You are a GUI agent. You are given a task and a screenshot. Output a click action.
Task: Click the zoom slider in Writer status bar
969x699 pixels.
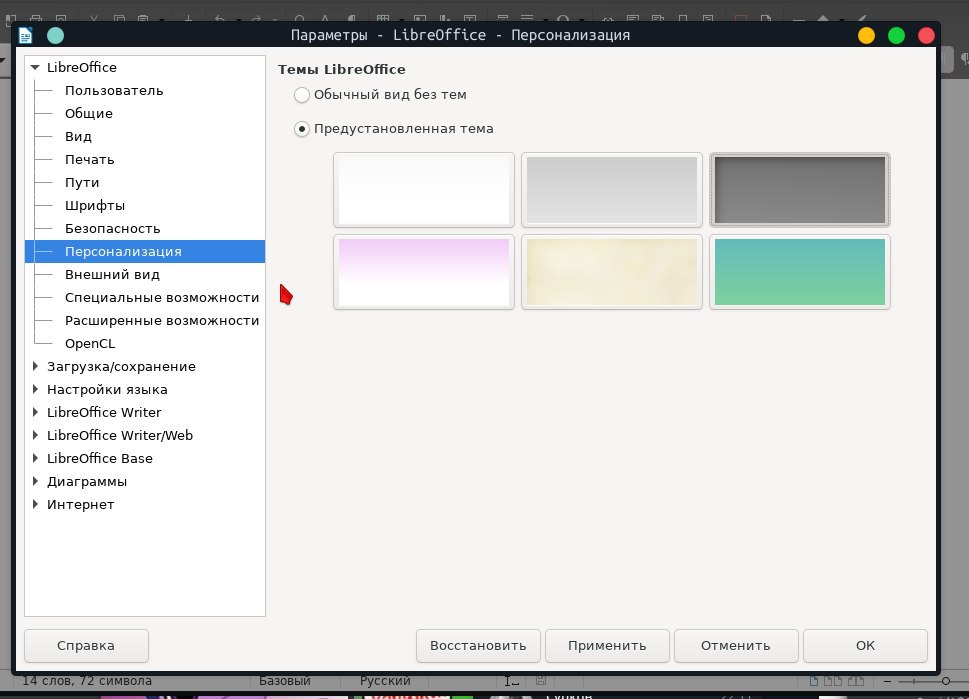click(945, 681)
